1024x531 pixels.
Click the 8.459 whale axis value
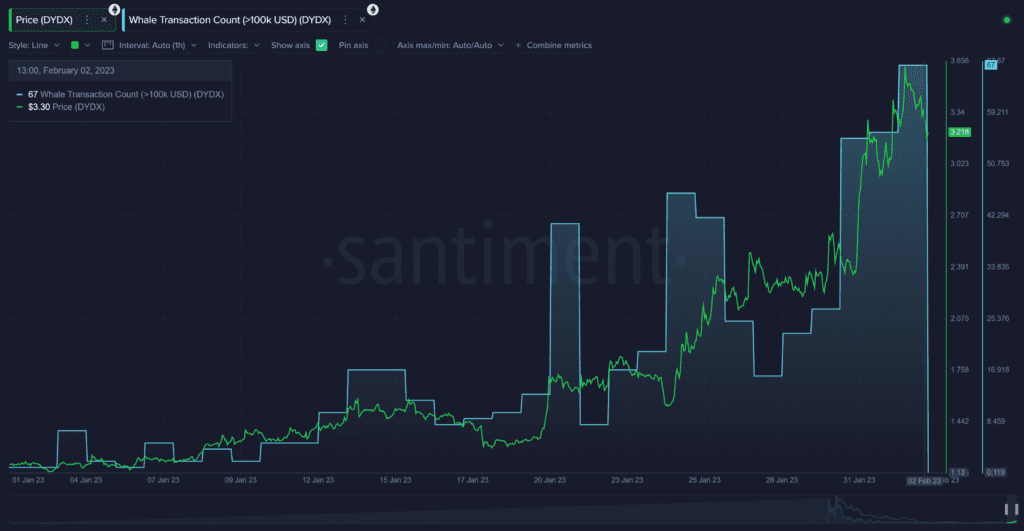(996, 421)
